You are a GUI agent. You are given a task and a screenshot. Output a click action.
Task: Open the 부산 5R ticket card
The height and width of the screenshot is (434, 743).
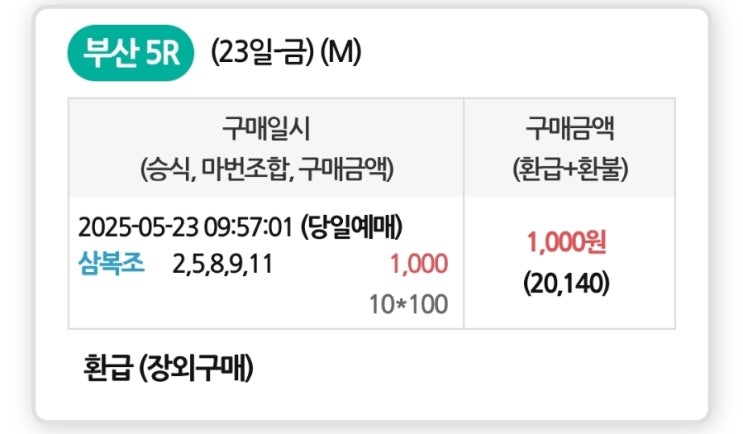pos(372,214)
